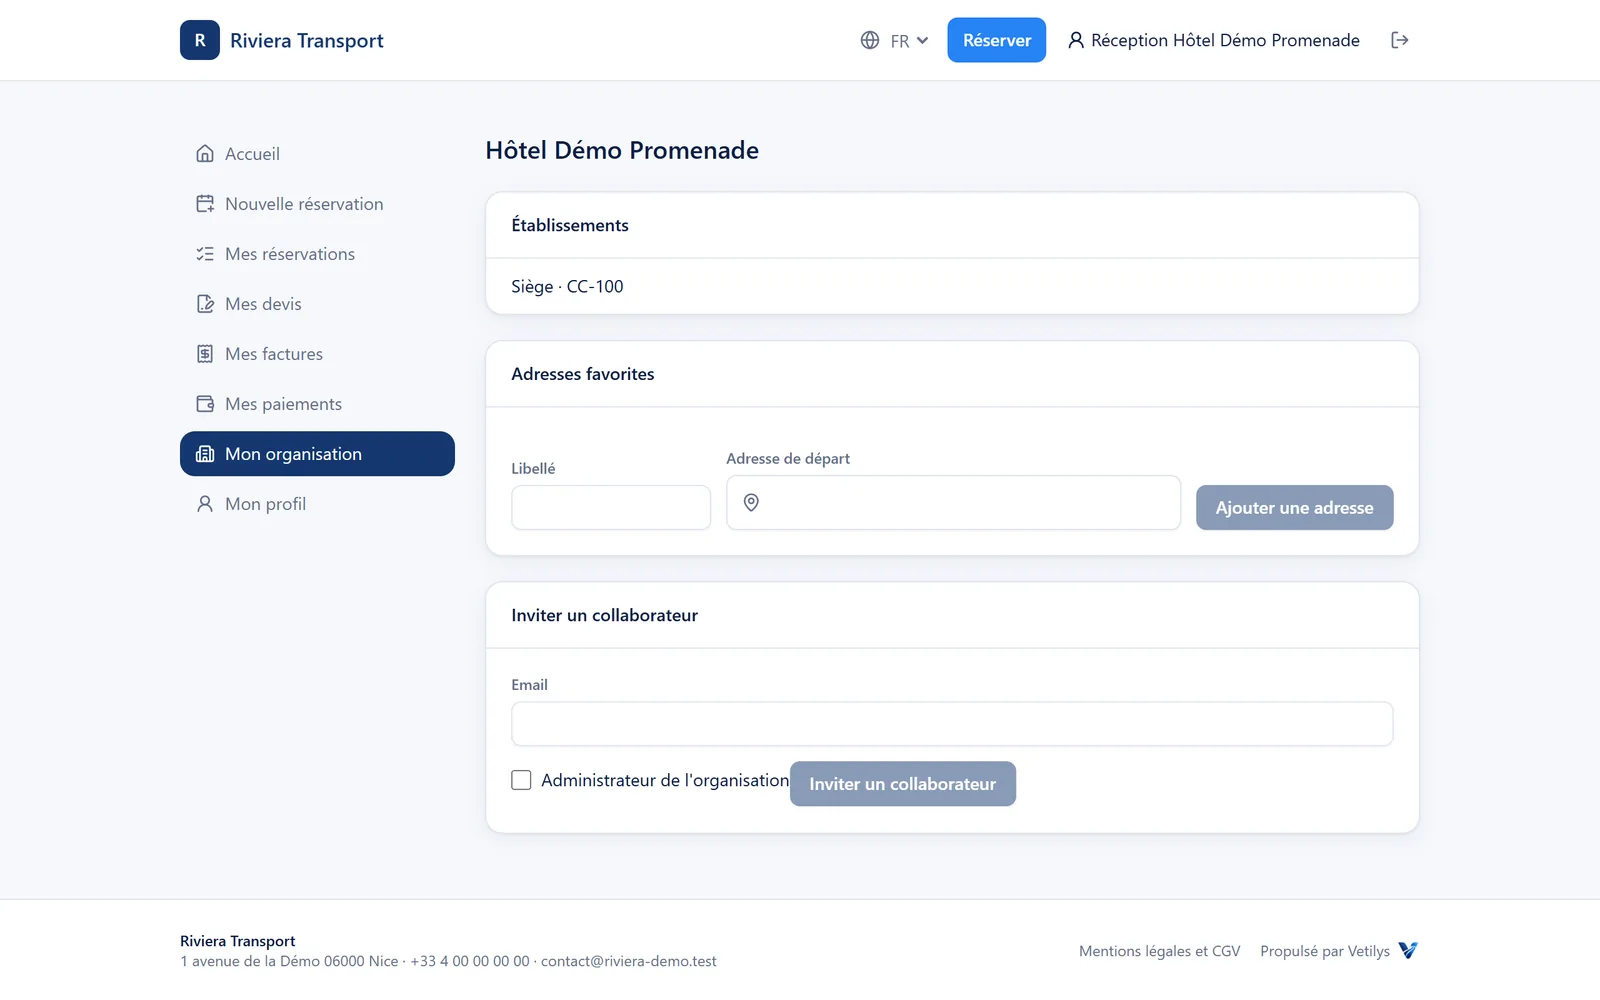1600x1000 pixels.
Task: Go to Accueil in sidebar
Action: click(x=317, y=154)
